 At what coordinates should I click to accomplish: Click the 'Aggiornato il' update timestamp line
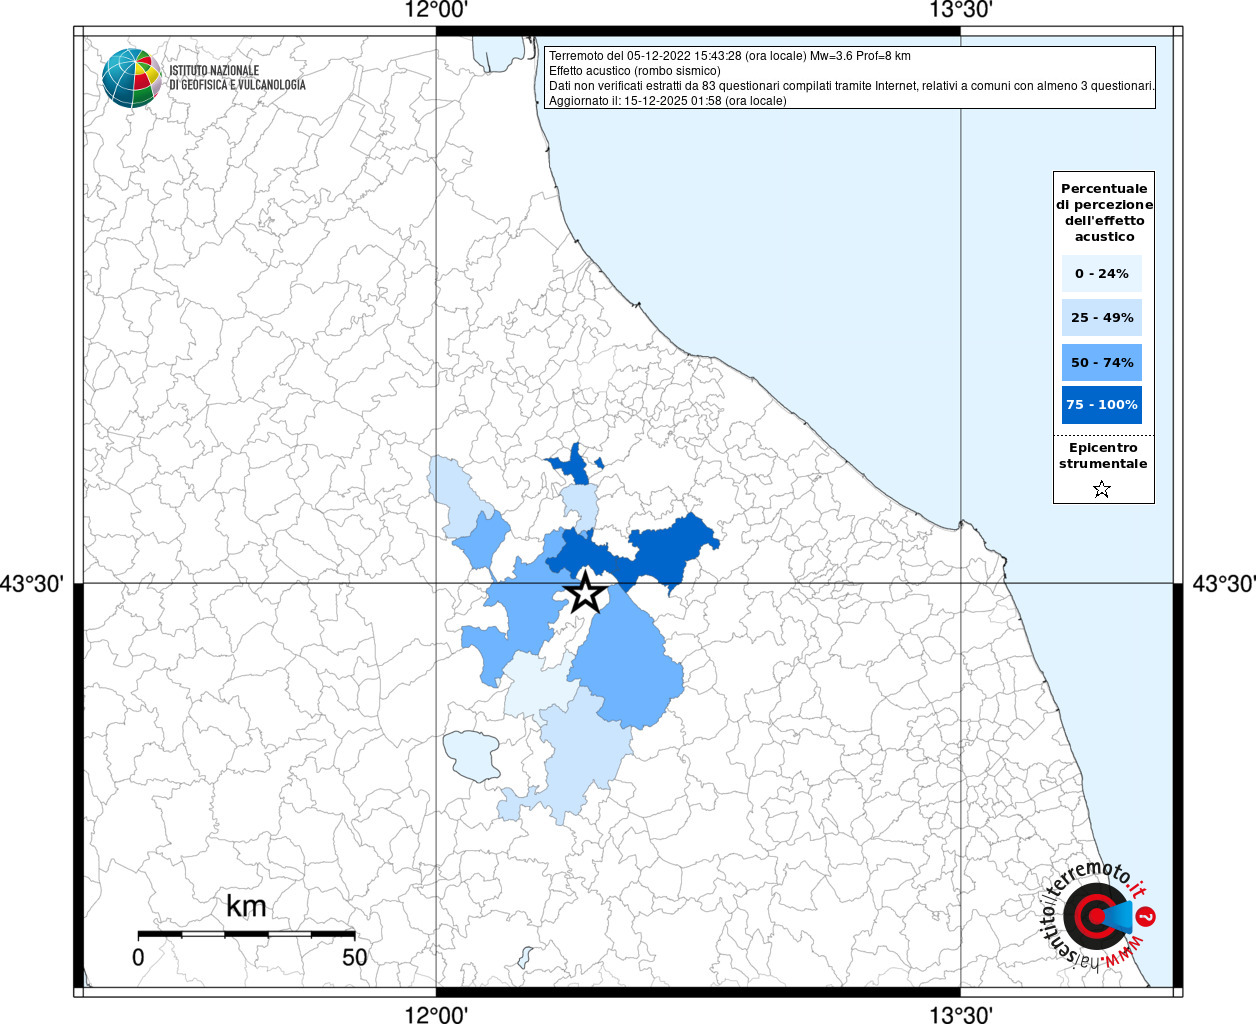click(x=667, y=101)
